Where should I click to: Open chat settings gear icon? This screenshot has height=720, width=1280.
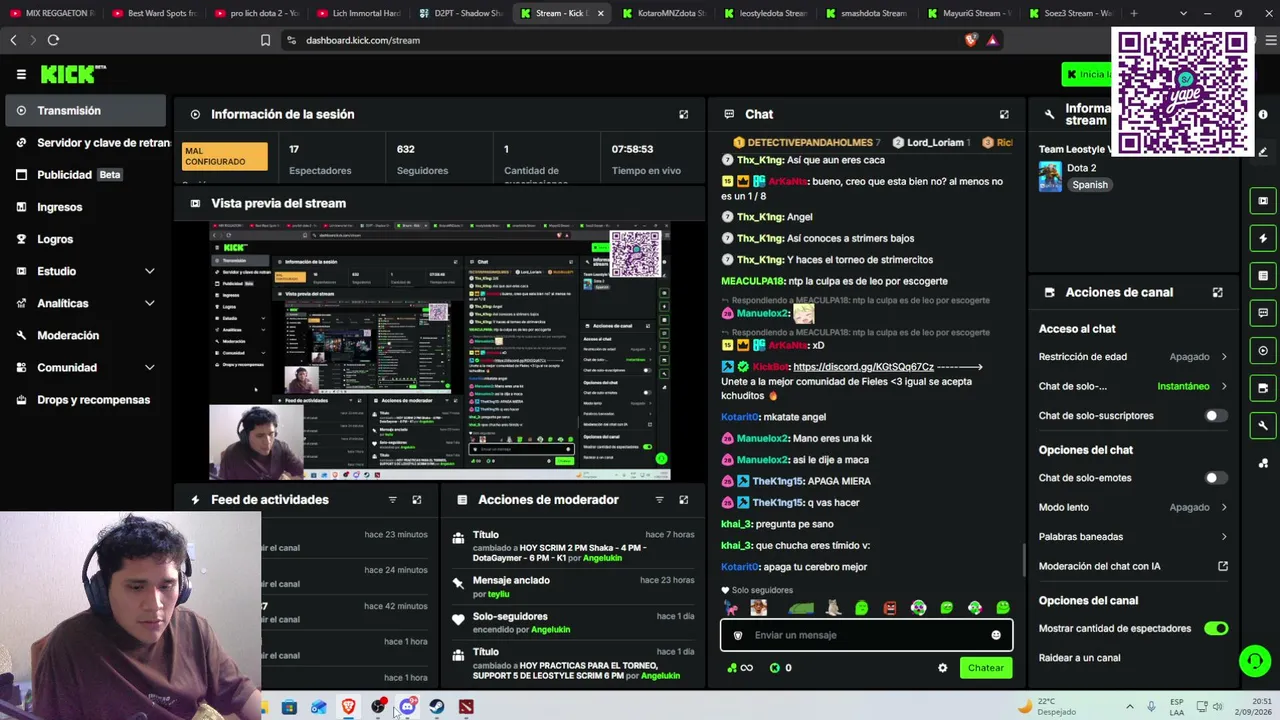942,668
